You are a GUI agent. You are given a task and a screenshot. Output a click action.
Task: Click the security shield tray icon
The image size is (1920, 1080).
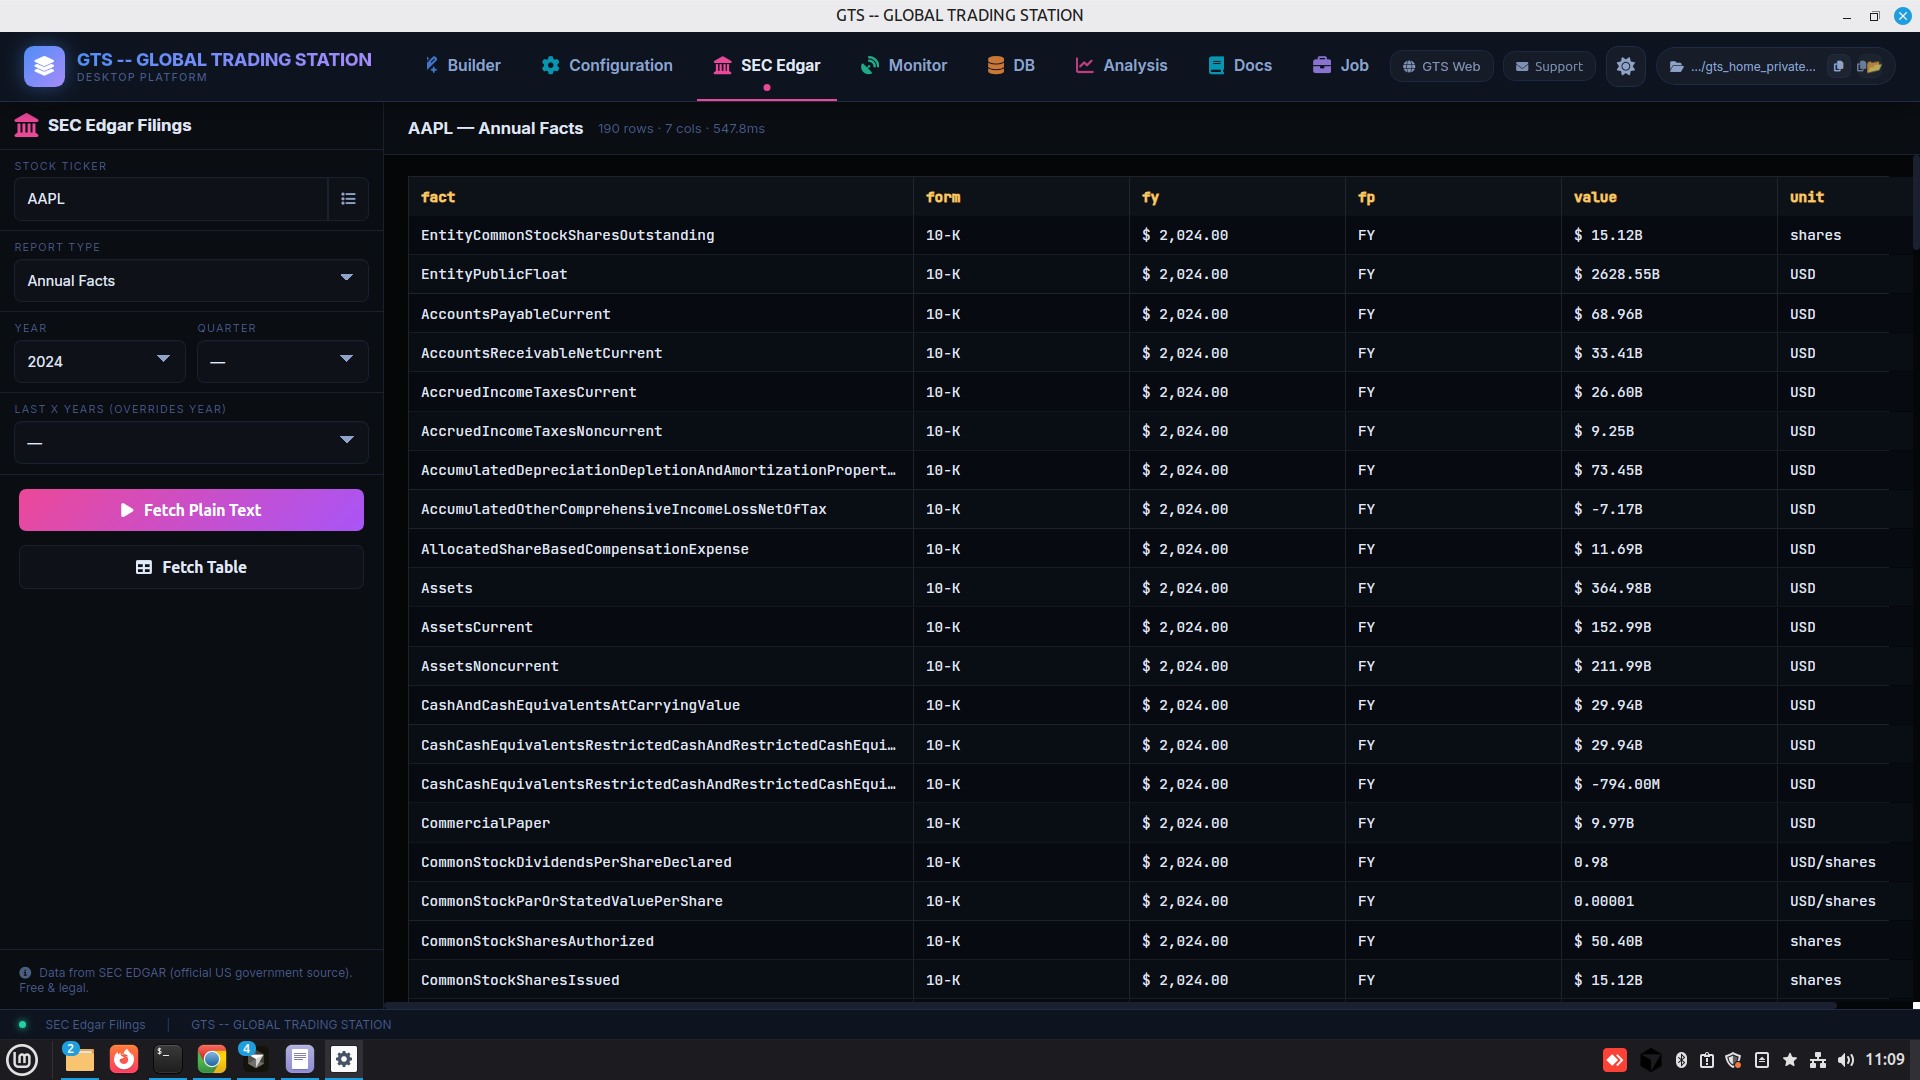coord(1733,1060)
